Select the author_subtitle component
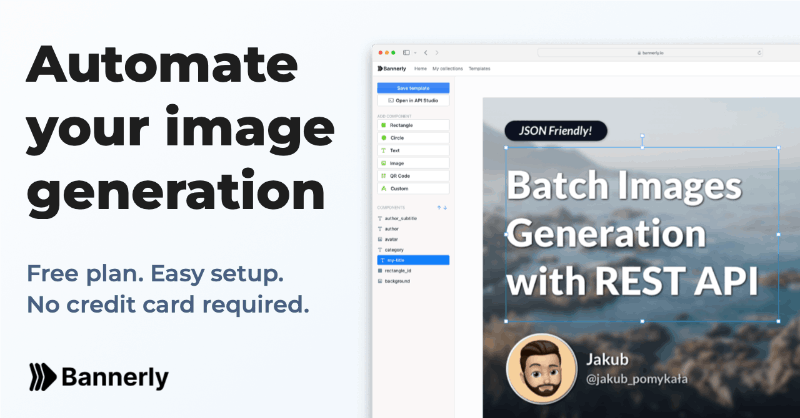 point(413,218)
